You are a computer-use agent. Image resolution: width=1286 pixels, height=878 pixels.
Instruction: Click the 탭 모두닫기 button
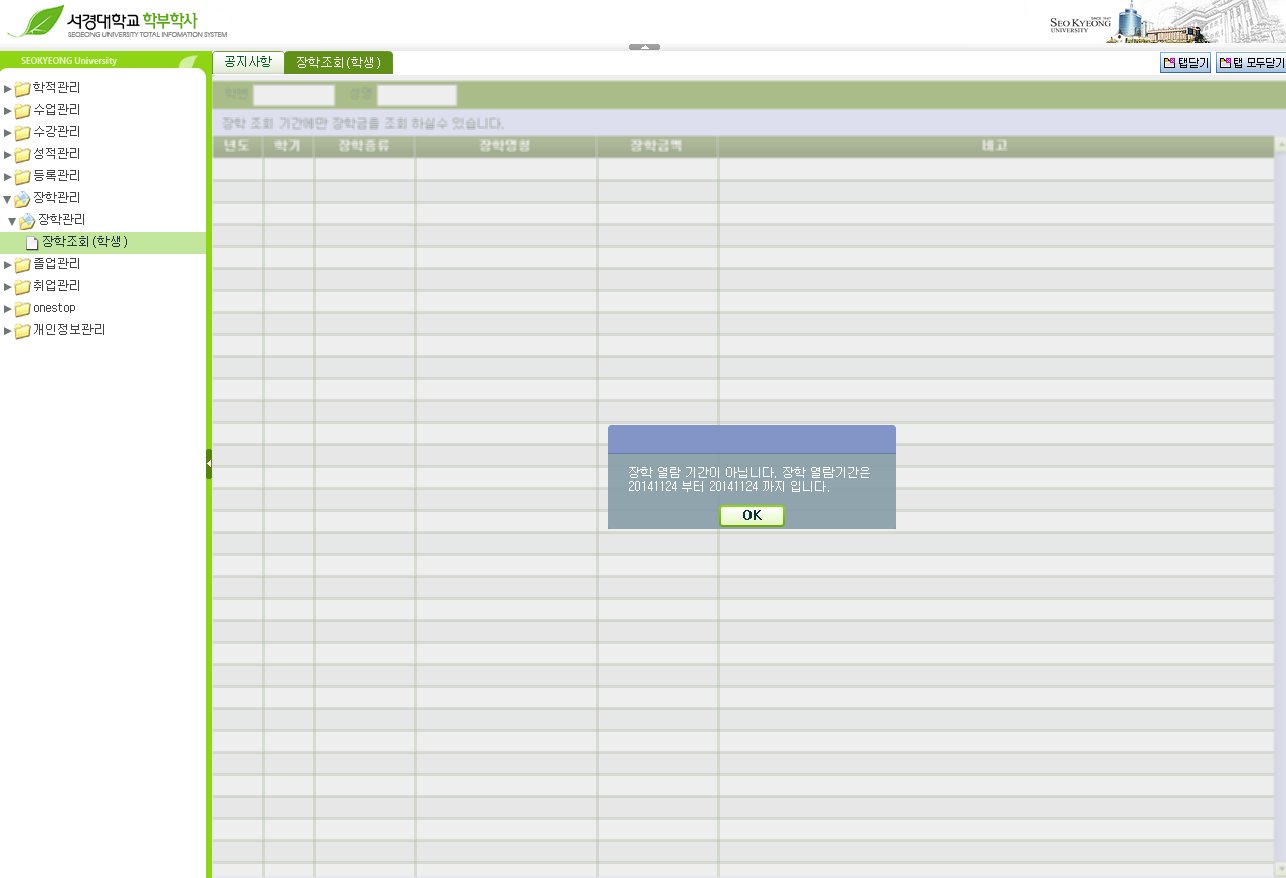tap(1250, 63)
